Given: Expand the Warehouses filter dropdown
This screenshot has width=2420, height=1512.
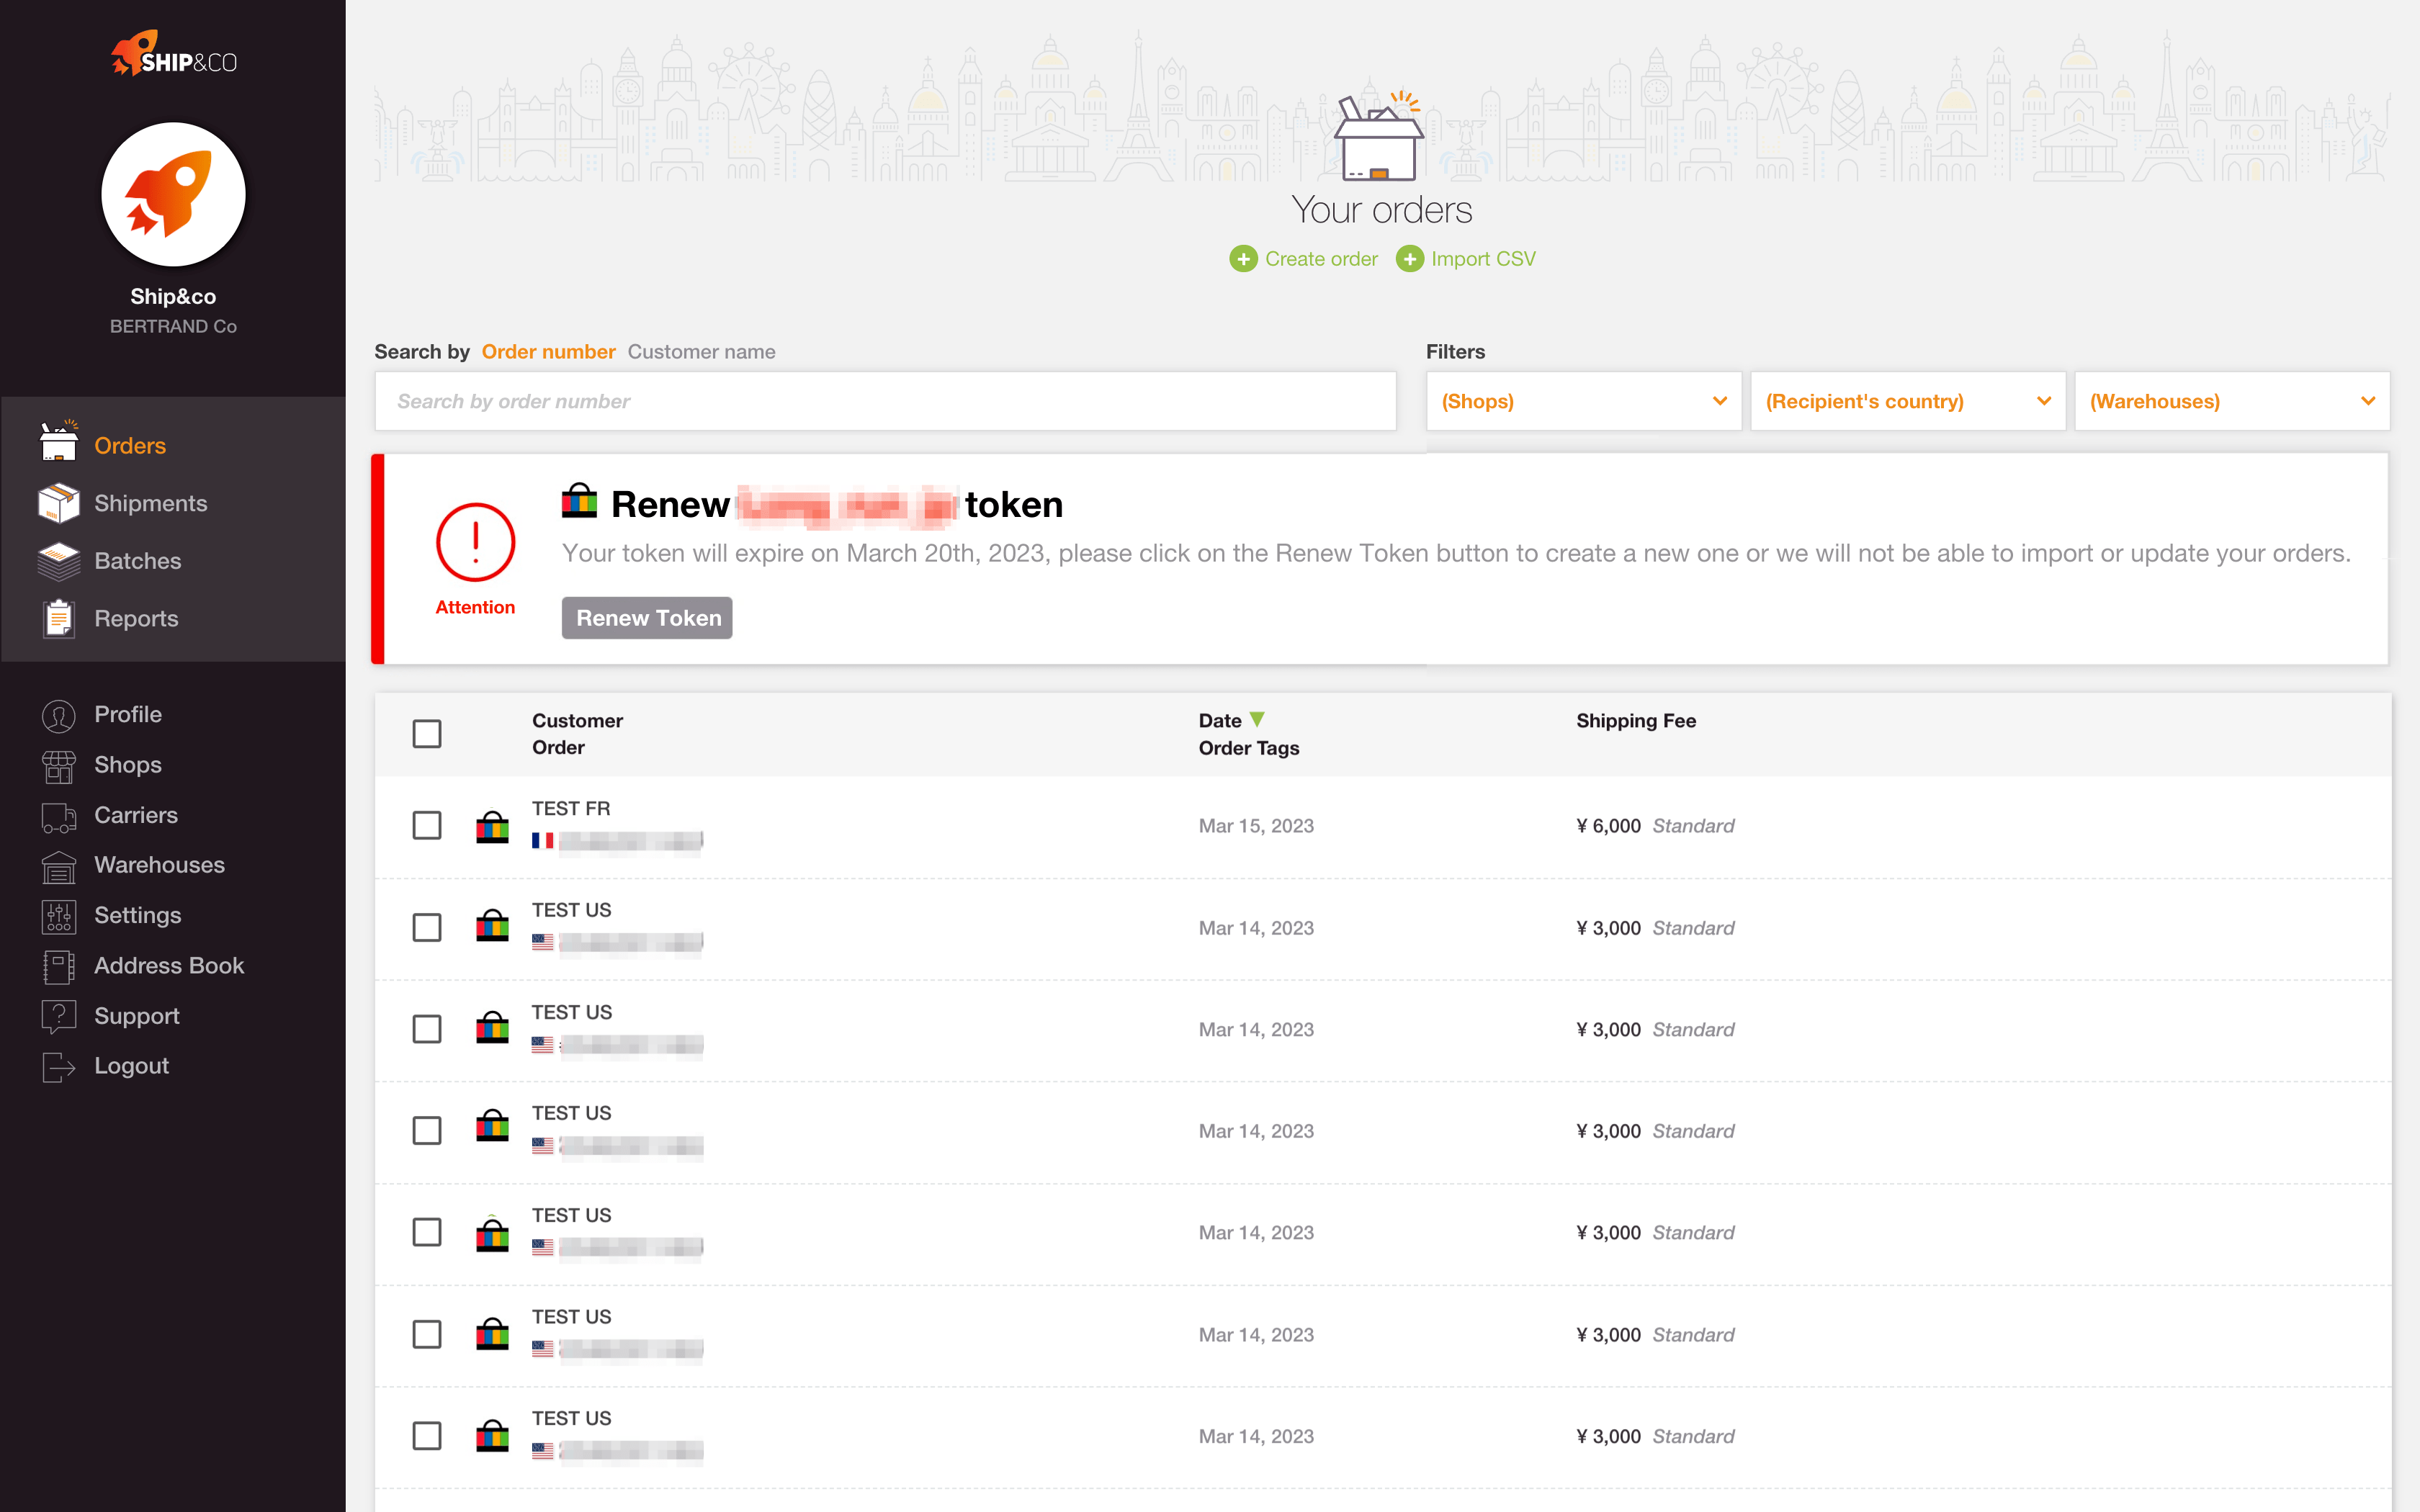Looking at the screenshot, I should tap(2231, 401).
